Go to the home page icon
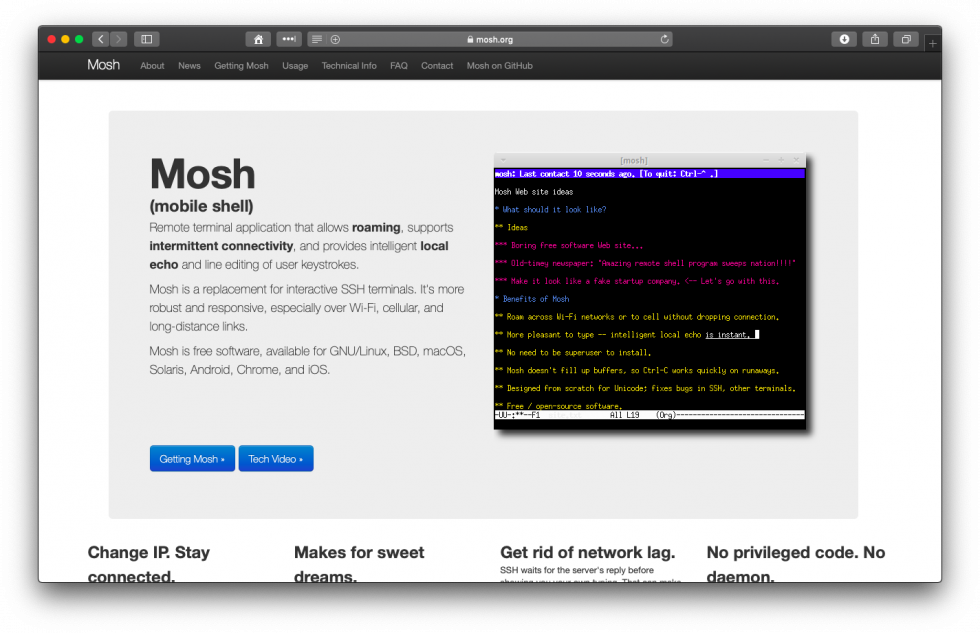 click(258, 39)
